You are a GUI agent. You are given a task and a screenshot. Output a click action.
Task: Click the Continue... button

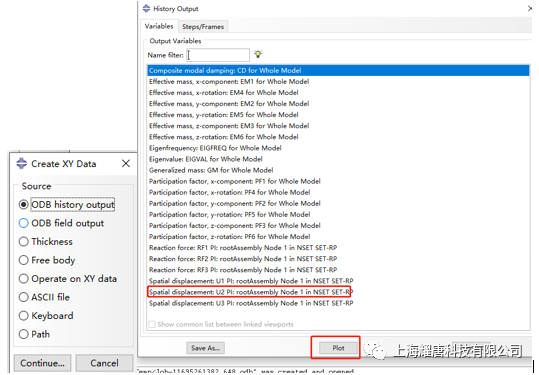point(42,363)
